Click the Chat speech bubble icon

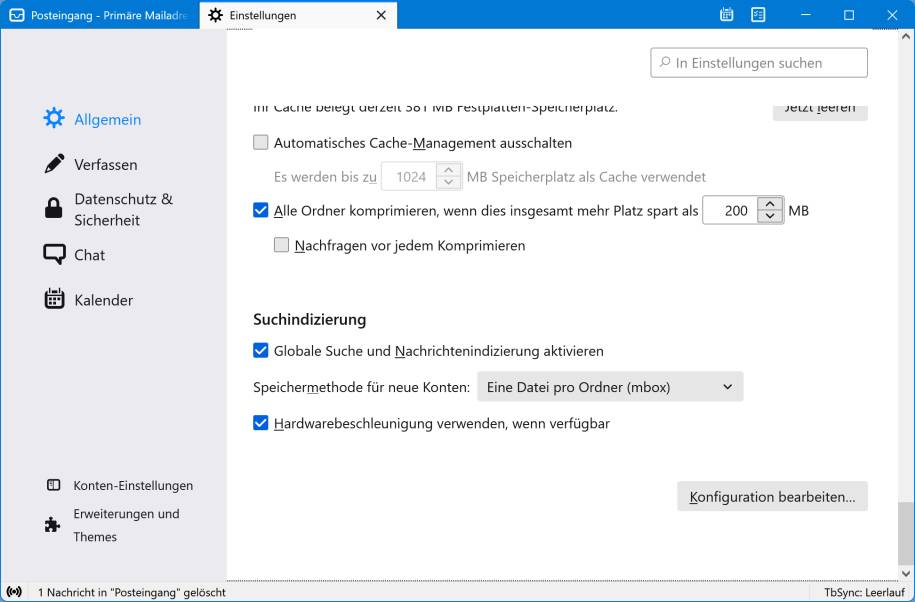[x=54, y=255]
